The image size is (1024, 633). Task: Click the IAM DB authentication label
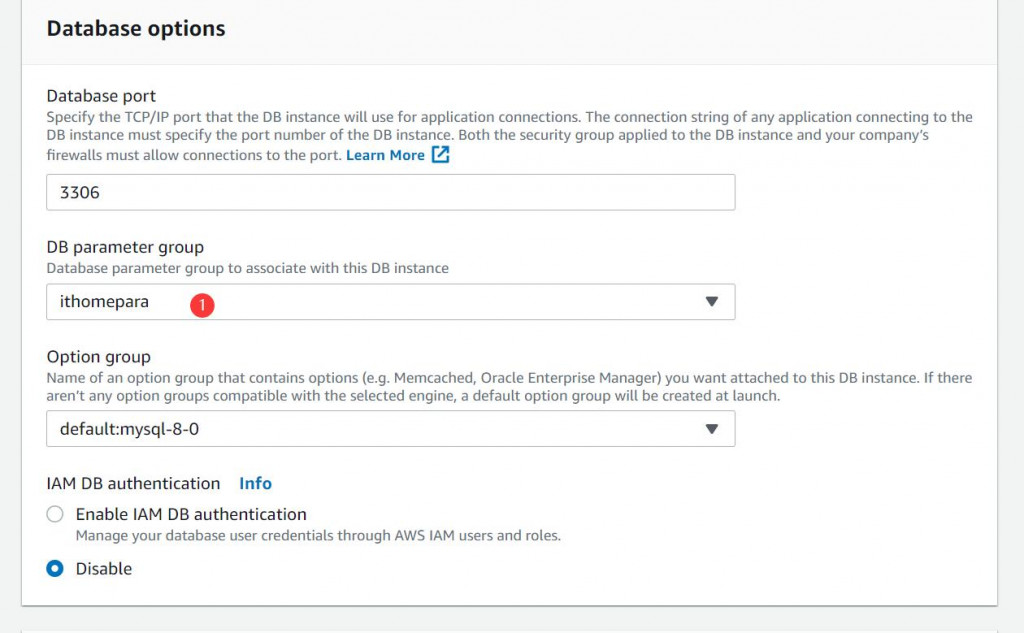(133, 483)
